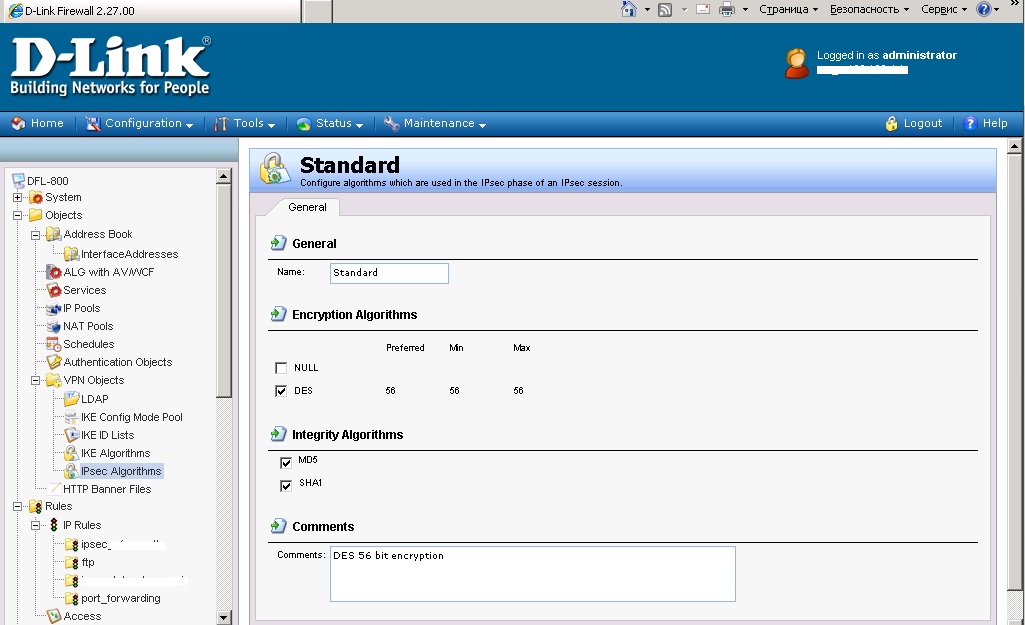Open the Безопасность browser menu
Screen dimensions: 1025x625
pos(869,9)
